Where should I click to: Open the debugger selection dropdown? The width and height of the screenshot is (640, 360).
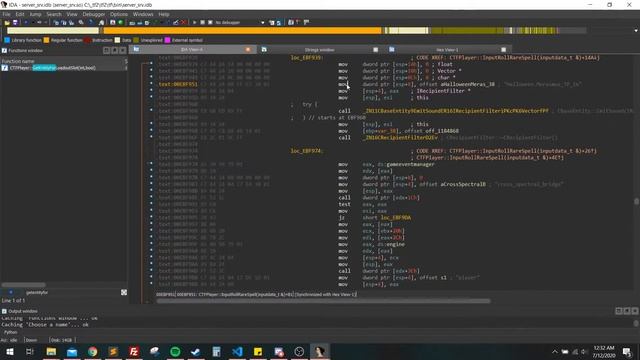point(262,22)
